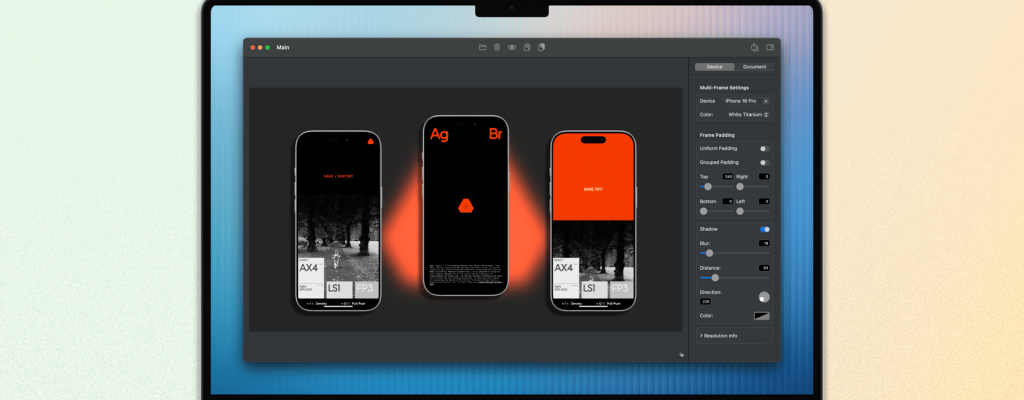Expand the Resolution Info section
Image resolution: width=1024 pixels, height=400 pixels.
tap(720, 336)
